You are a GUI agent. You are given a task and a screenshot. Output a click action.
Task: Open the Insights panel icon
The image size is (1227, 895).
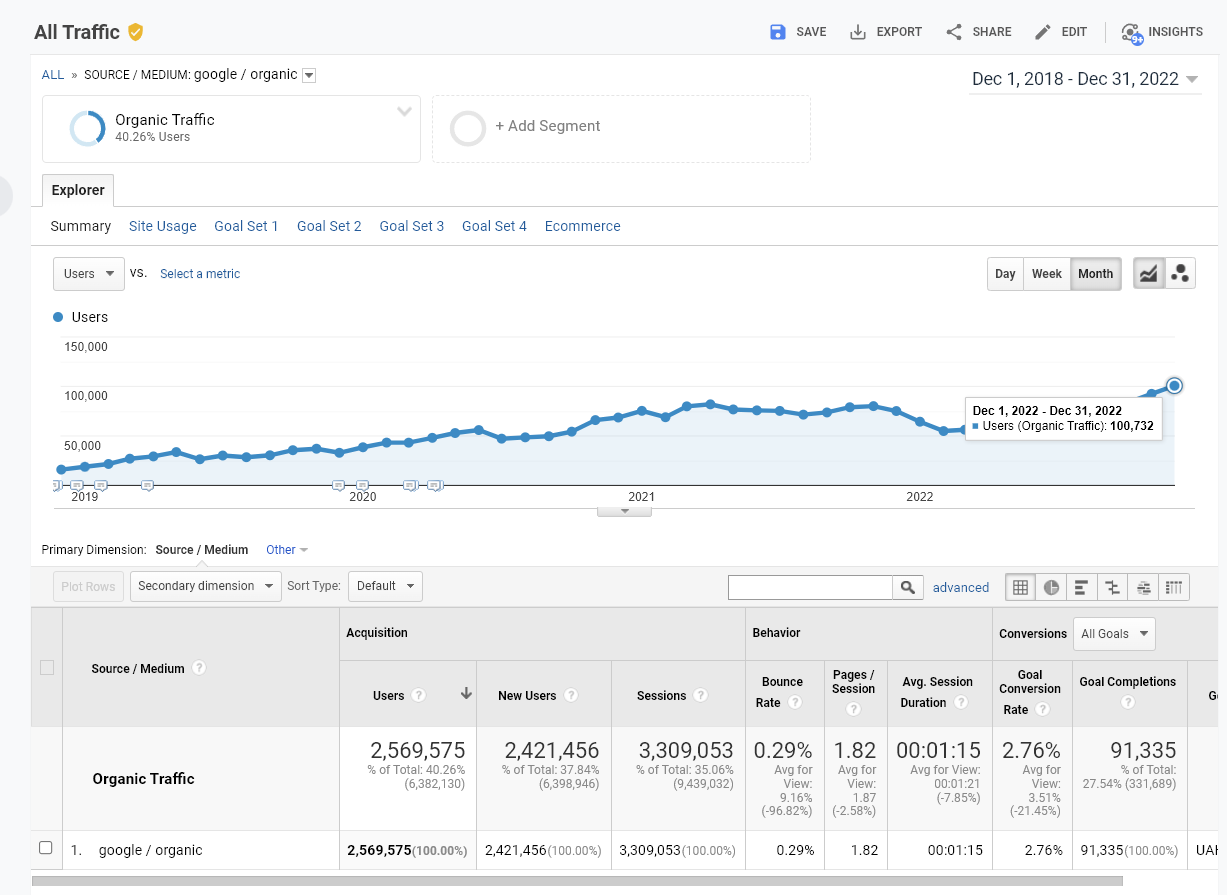[x=1132, y=32]
